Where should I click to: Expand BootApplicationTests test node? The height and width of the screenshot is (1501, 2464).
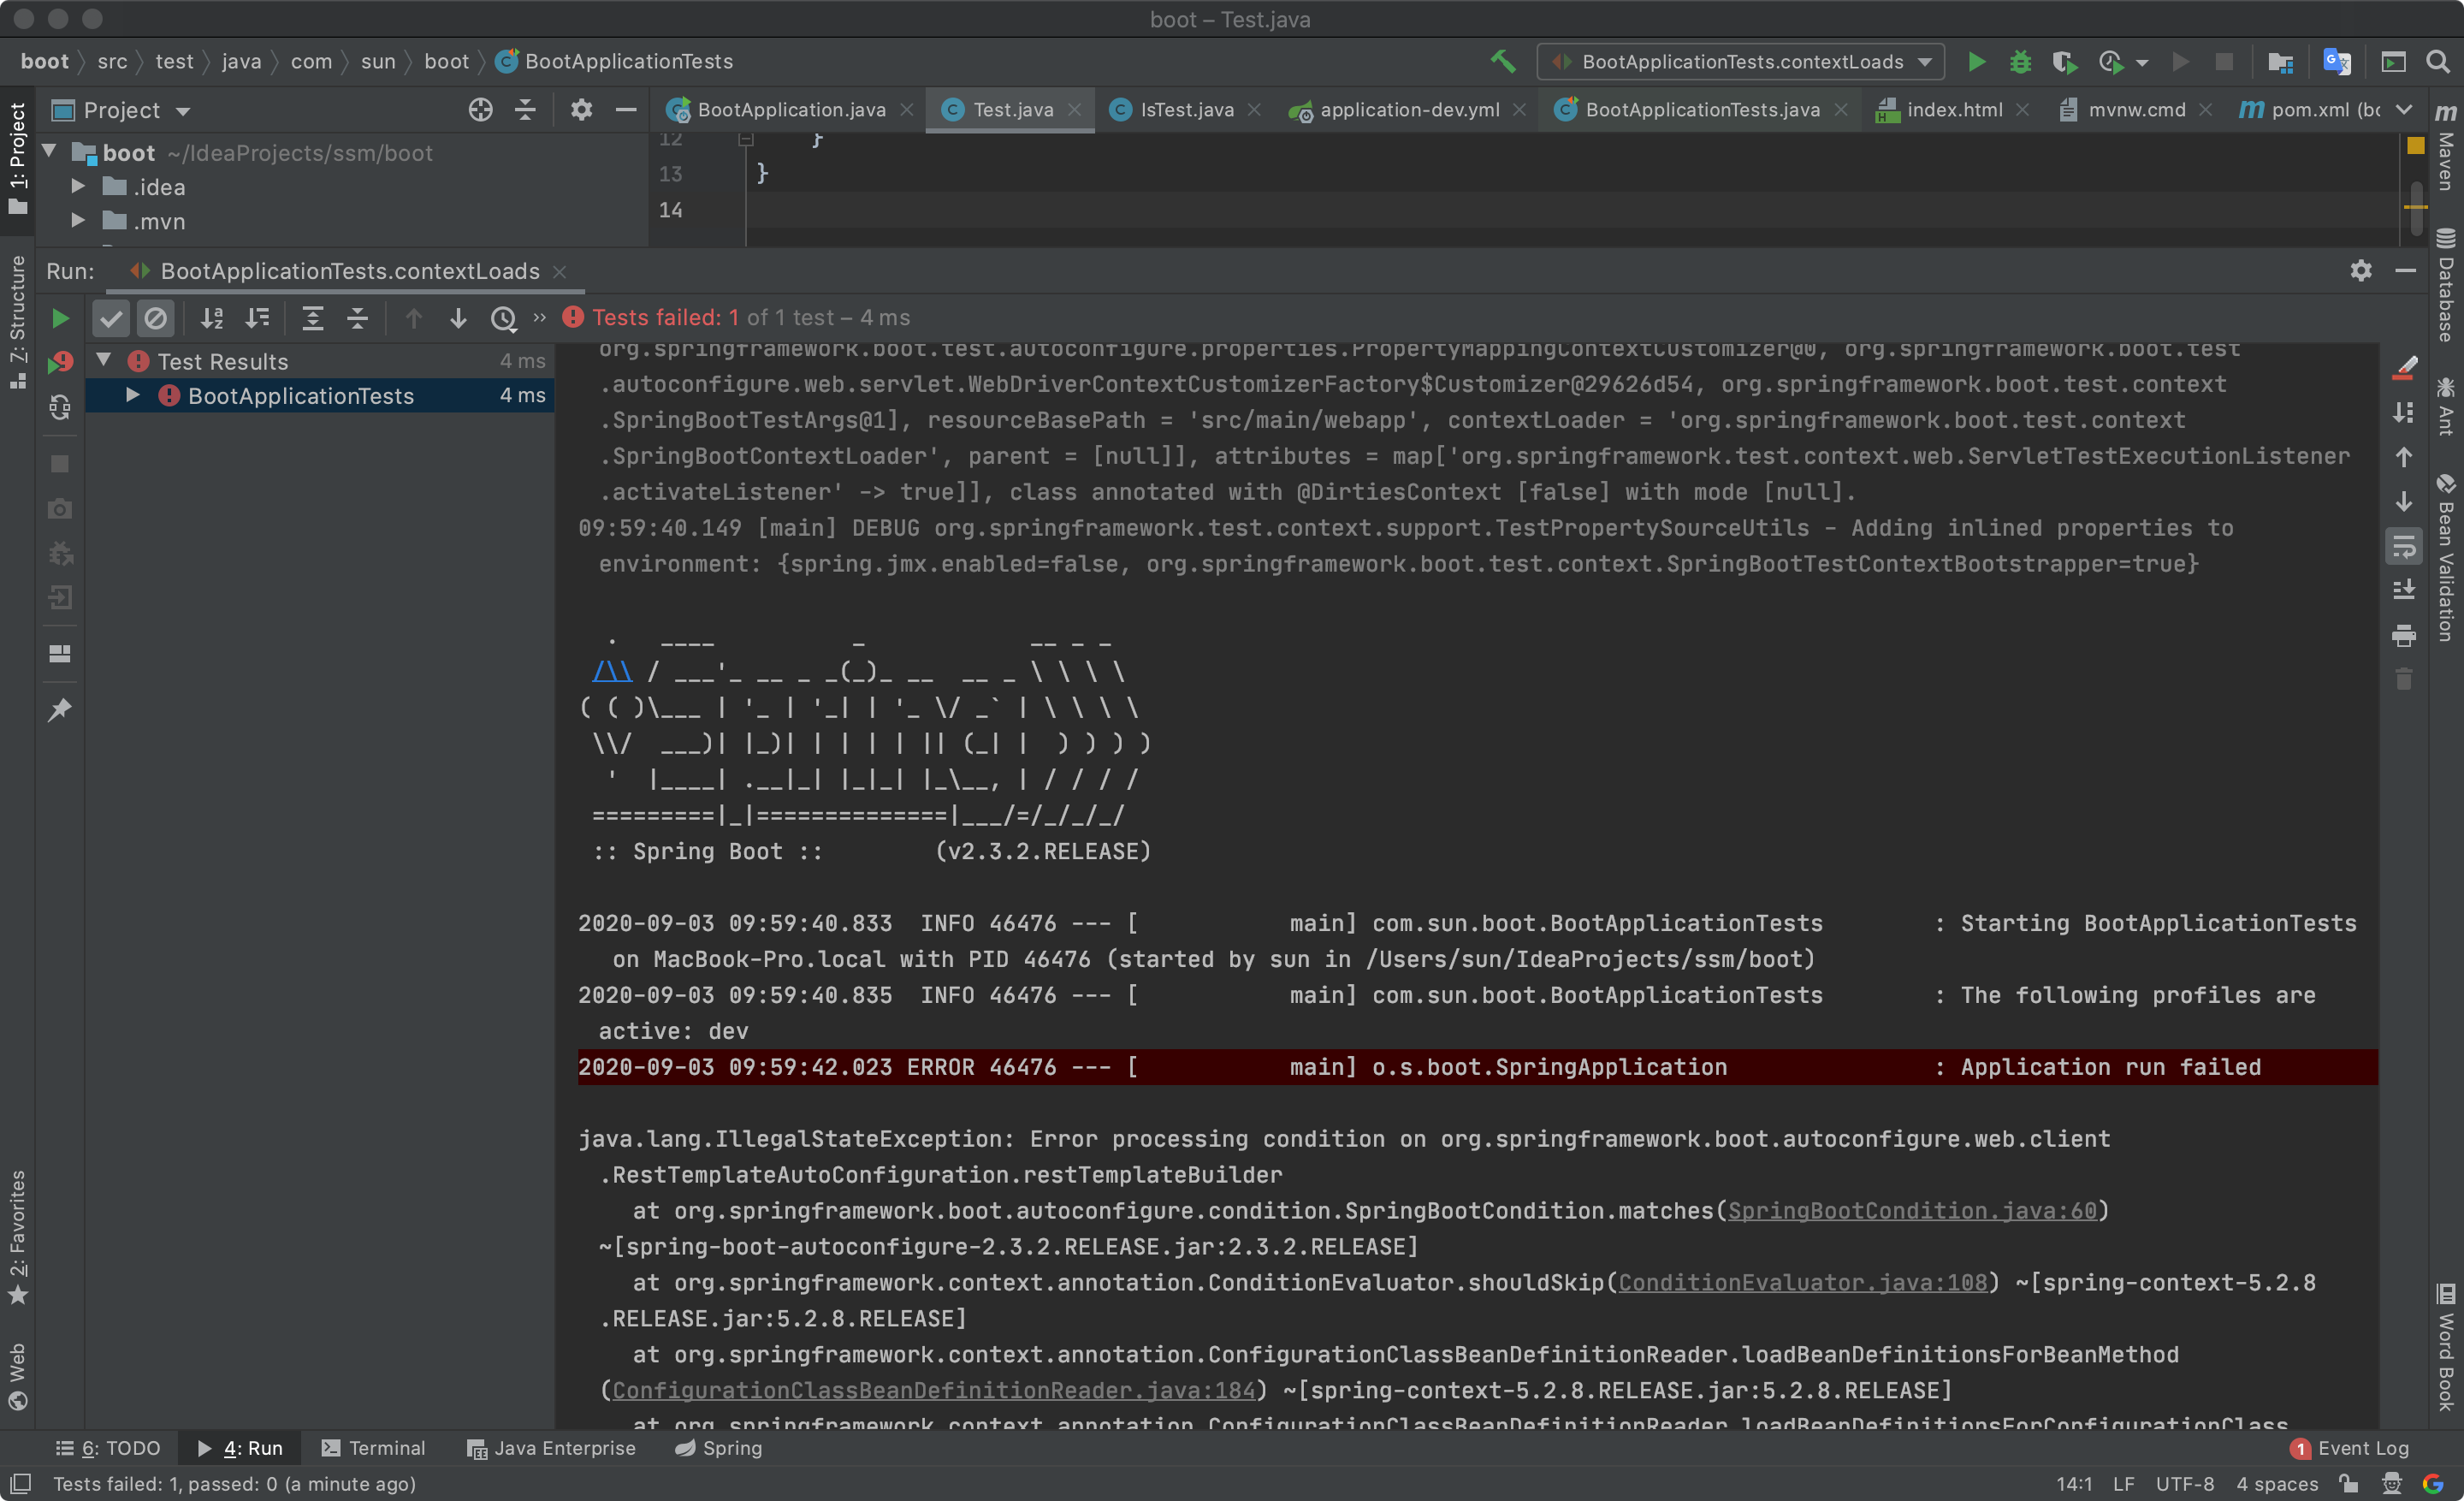tap(133, 395)
